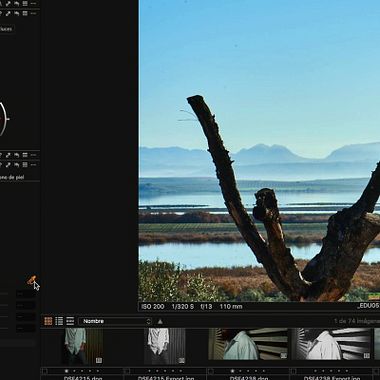Click the 'ISO 200' readout
The height and width of the screenshot is (380, 380).
click(x=153, y=306)
